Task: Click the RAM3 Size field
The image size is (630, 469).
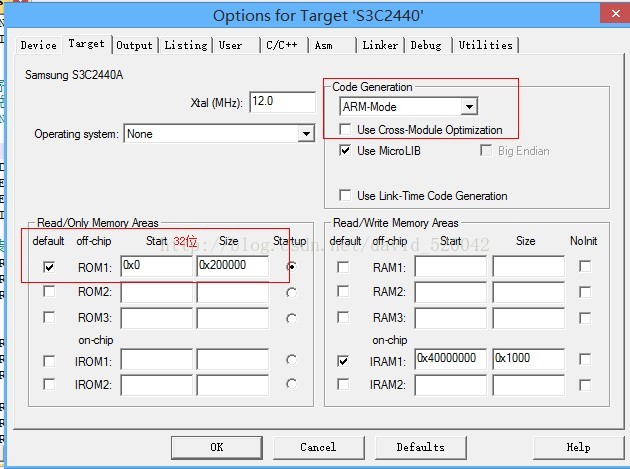Action: click(x=528, y=318)
